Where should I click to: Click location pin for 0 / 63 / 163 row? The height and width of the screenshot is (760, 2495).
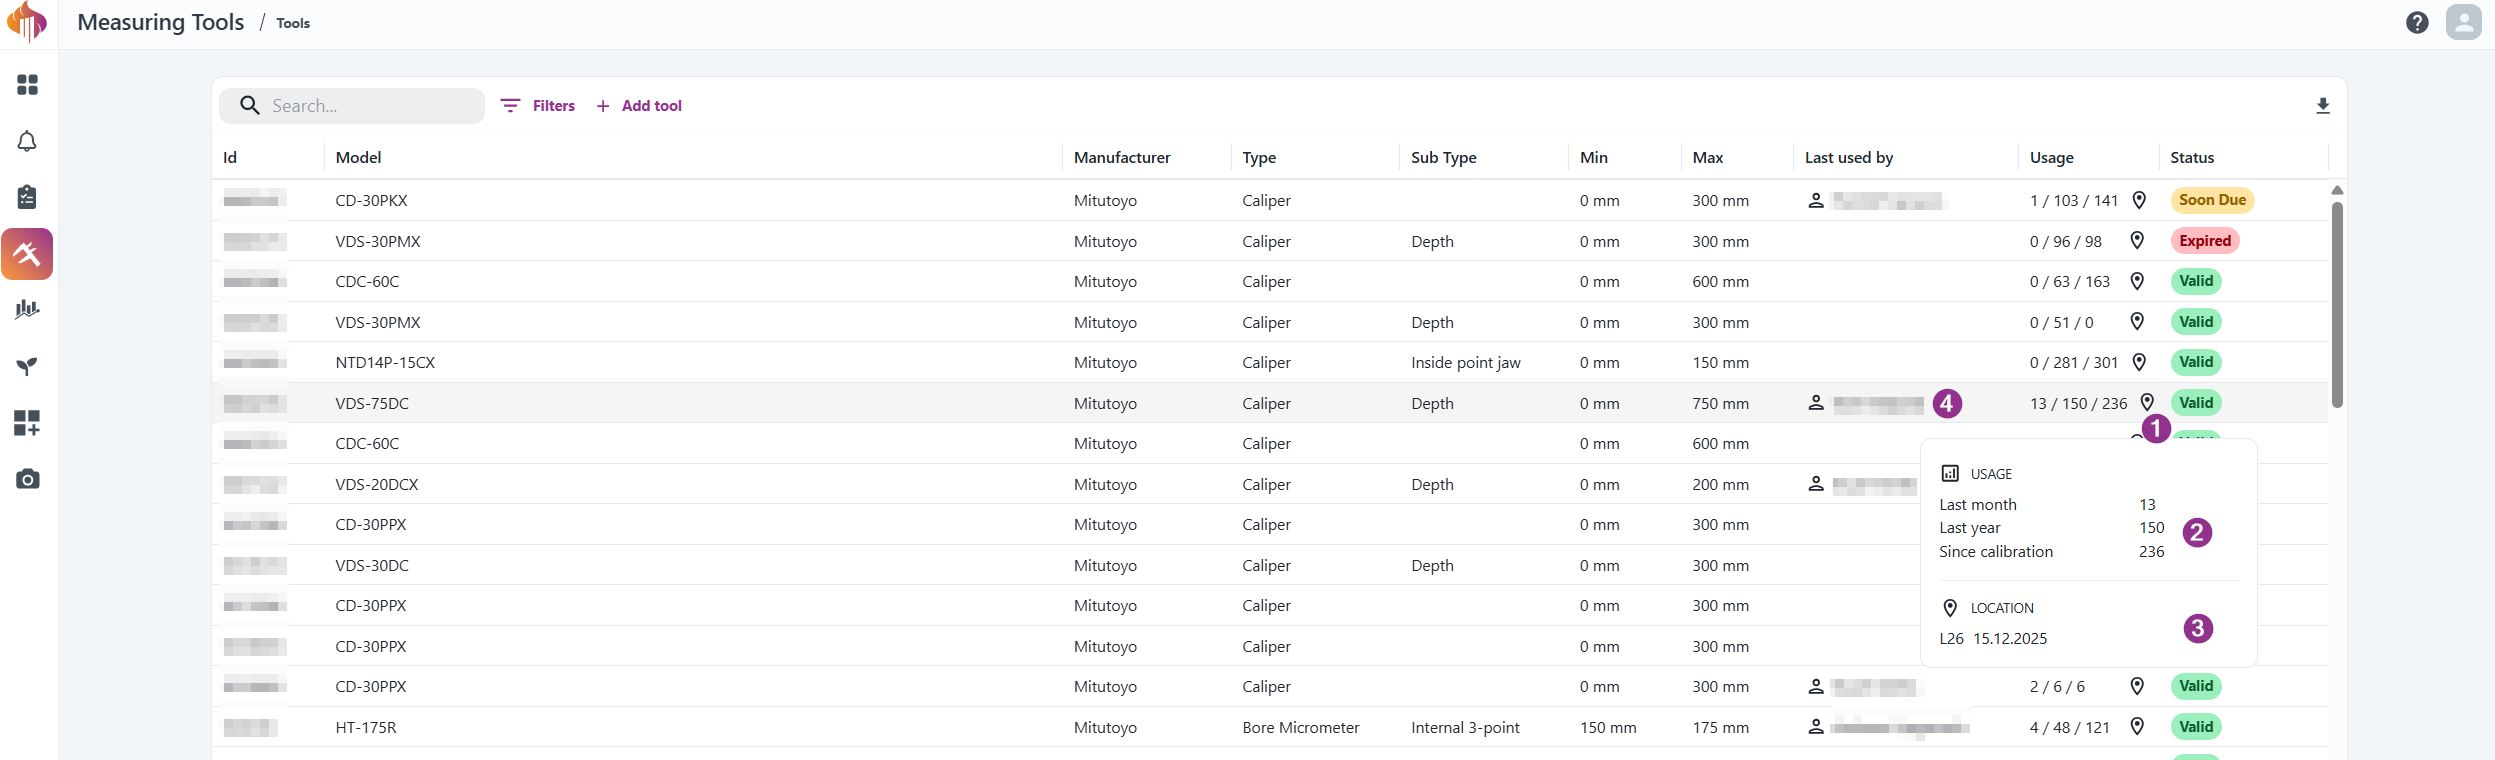[2137, 281]
